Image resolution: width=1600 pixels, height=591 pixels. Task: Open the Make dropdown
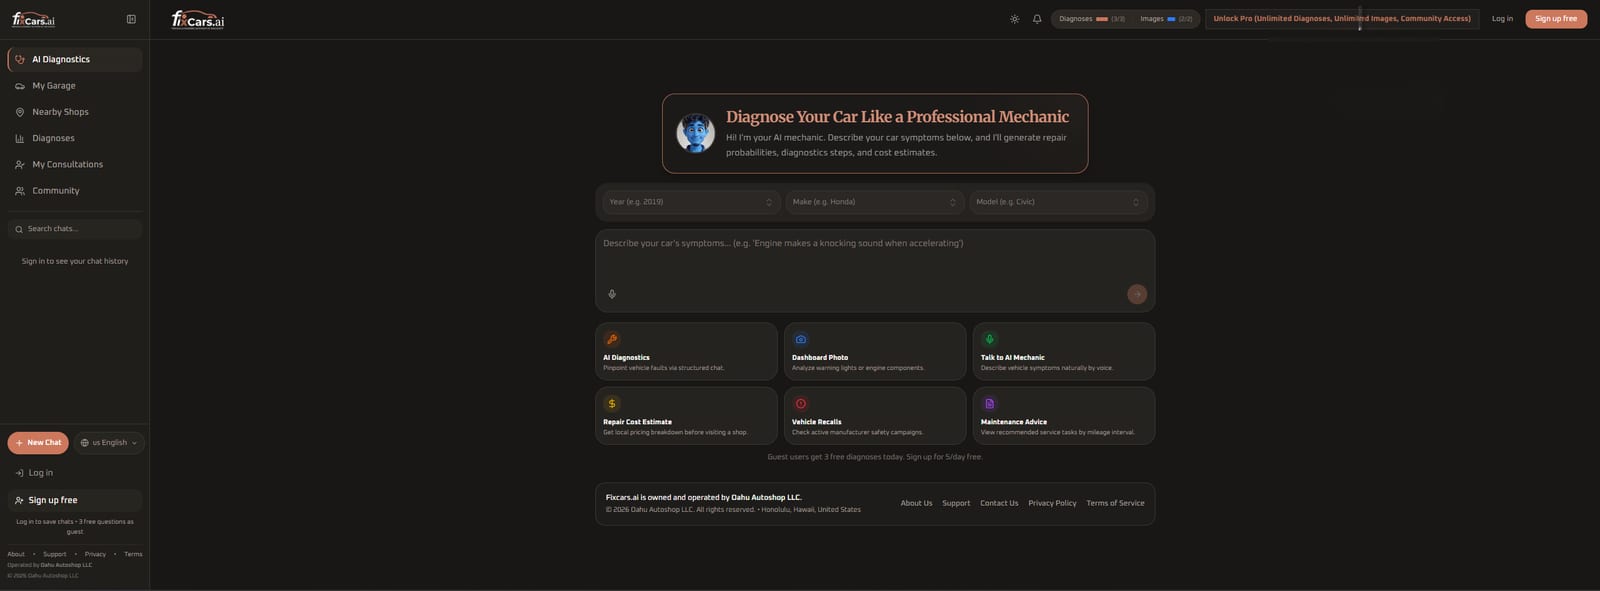875,202
